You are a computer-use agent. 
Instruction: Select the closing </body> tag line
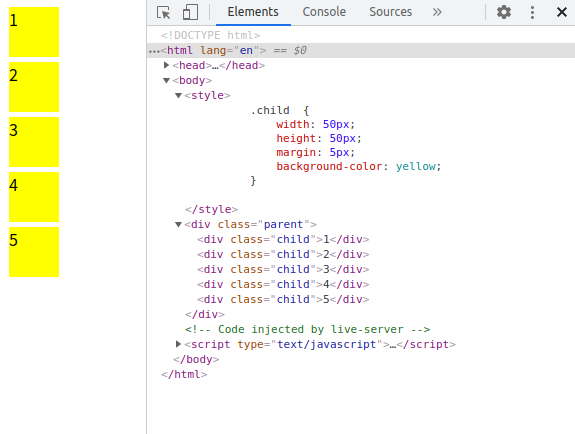point(196,359)
